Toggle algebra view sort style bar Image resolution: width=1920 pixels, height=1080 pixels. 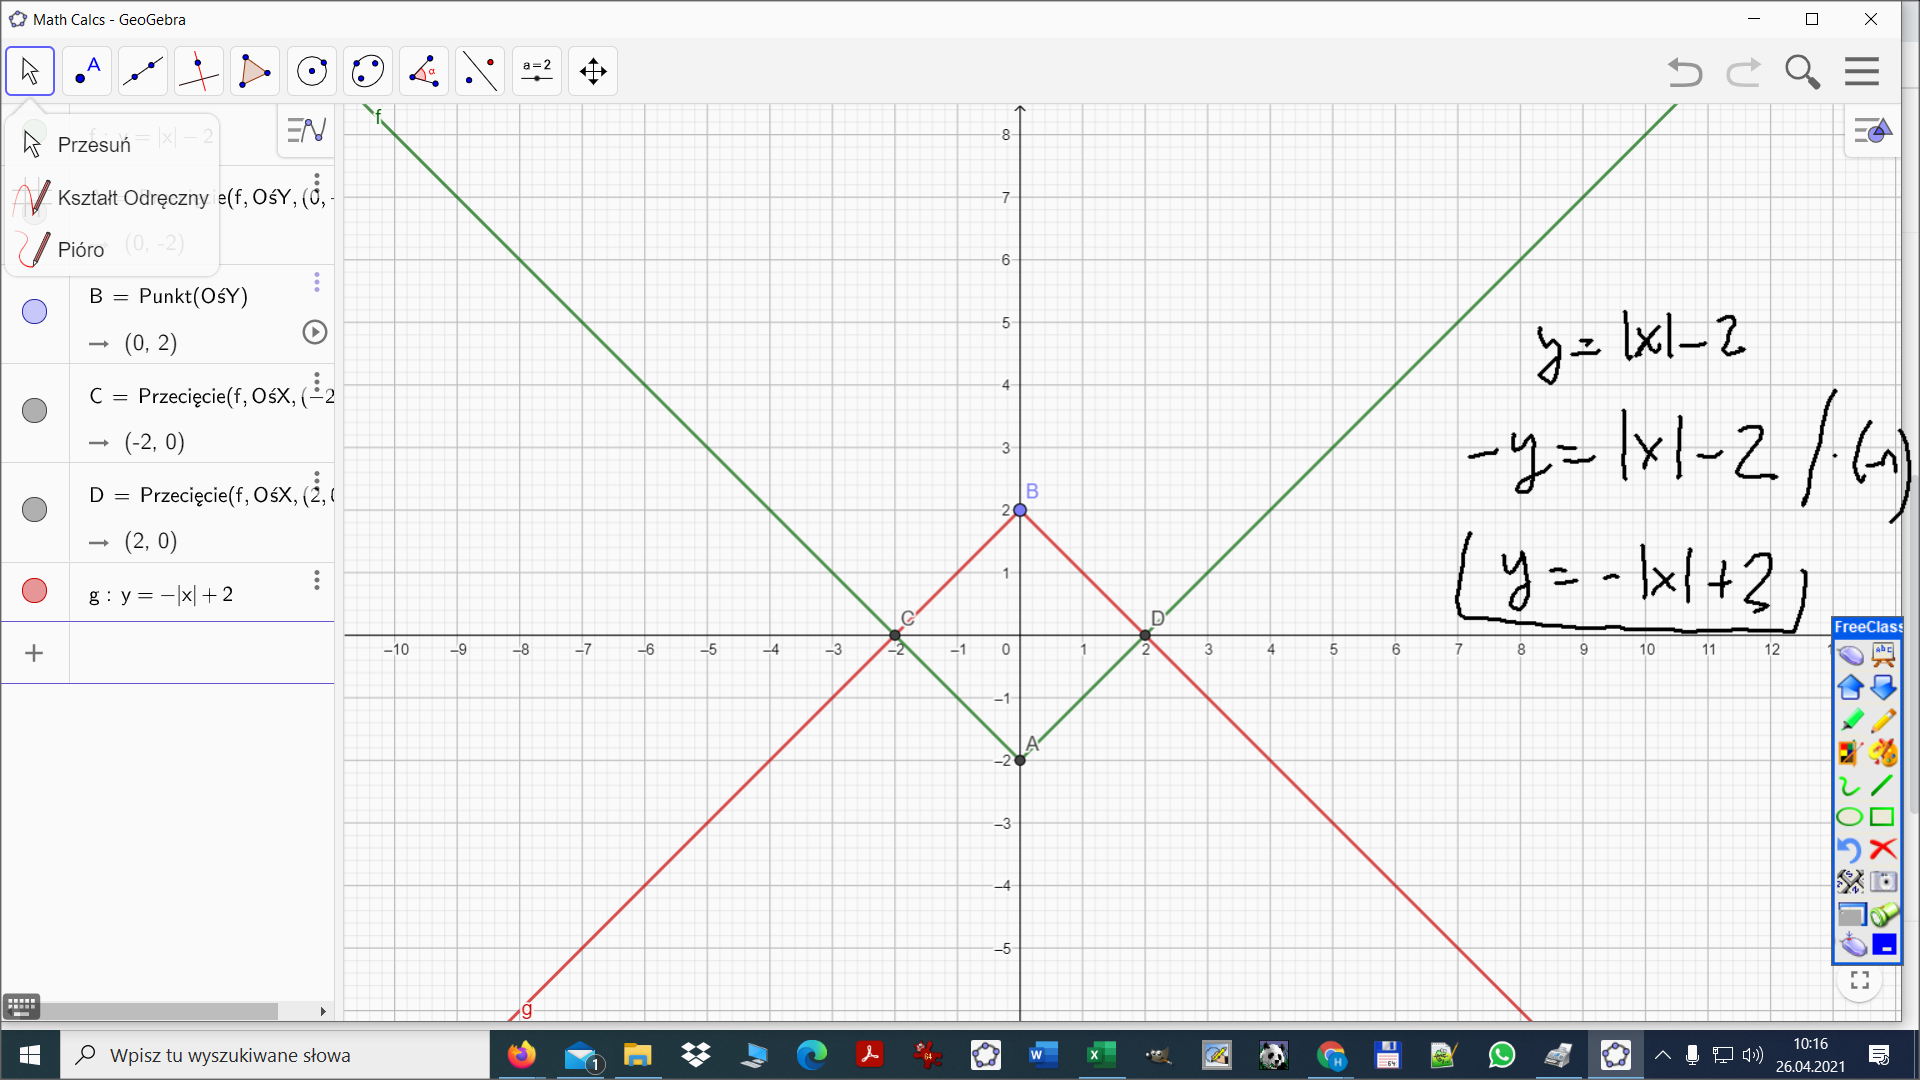pos(306,130)
